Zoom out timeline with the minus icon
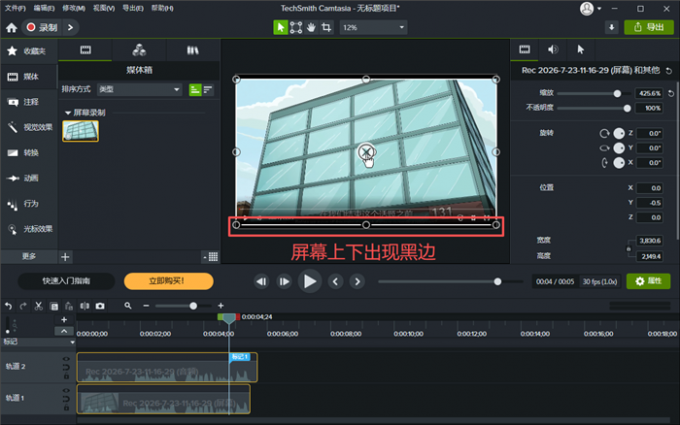This screenshot has width=680, height=425. (x=146, y=306)
